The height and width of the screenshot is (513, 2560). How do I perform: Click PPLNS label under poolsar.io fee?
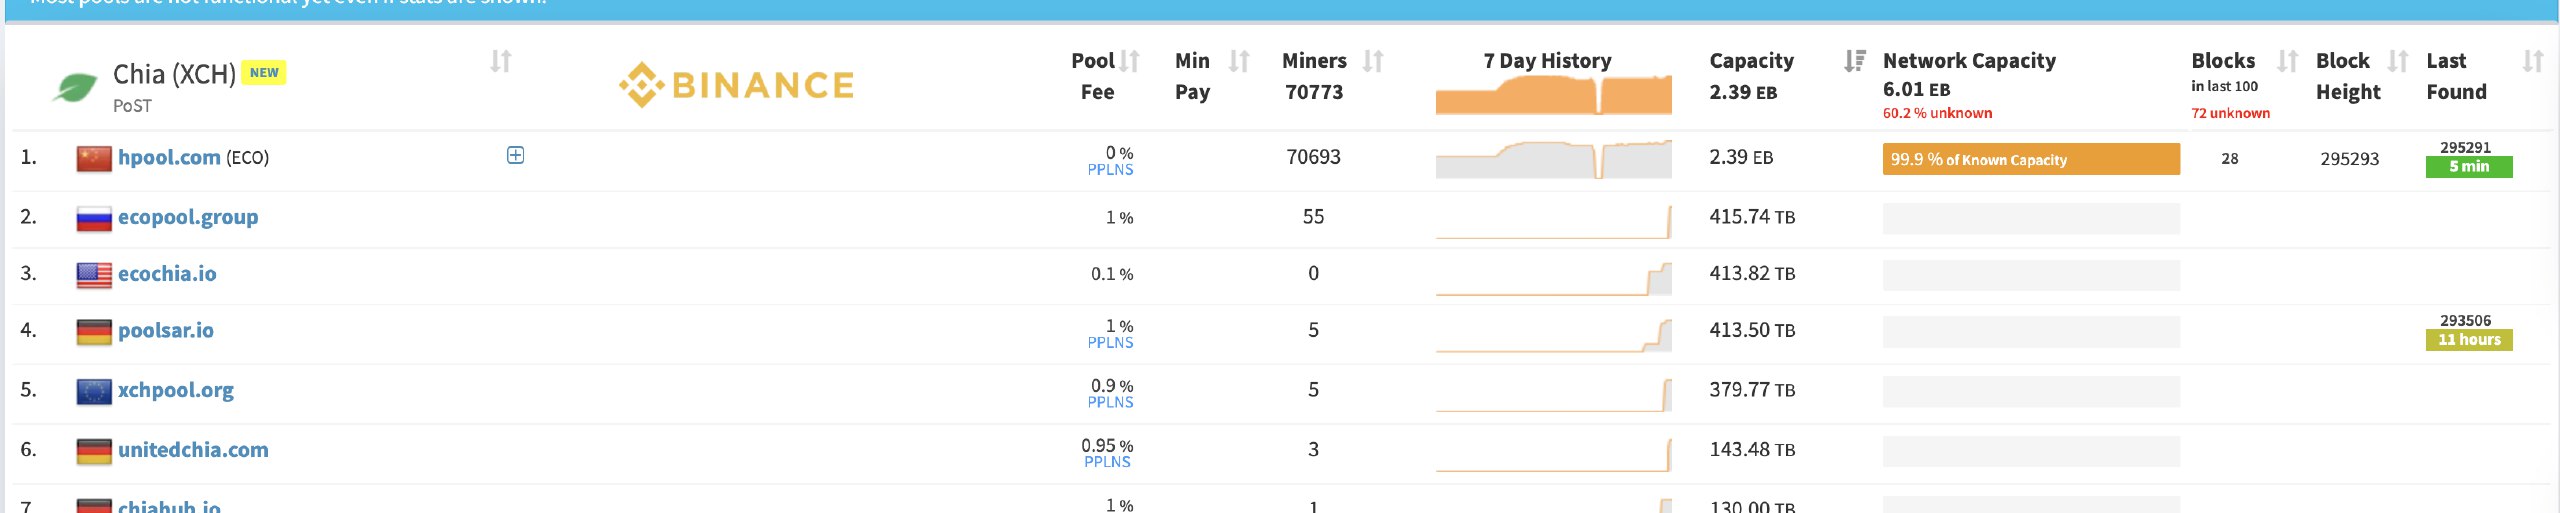pos(1110,343)
